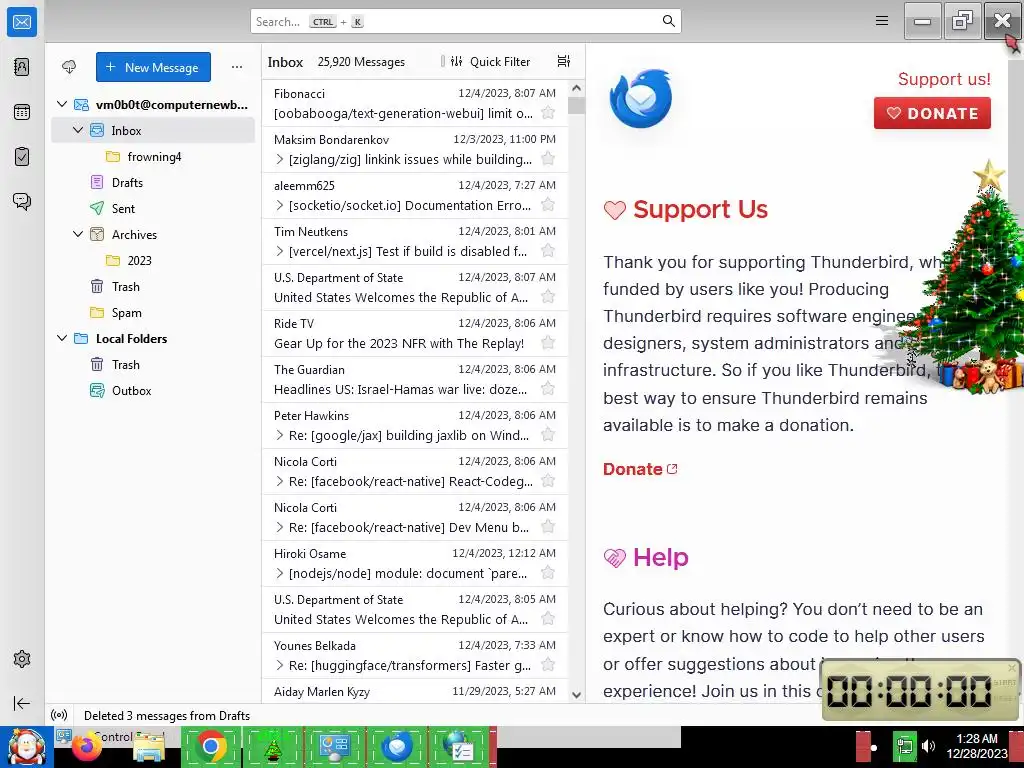Open the Outbox under Local Folders
Image resolution: width=1024 pixels, height=768 pixels.
click(153, 391)
